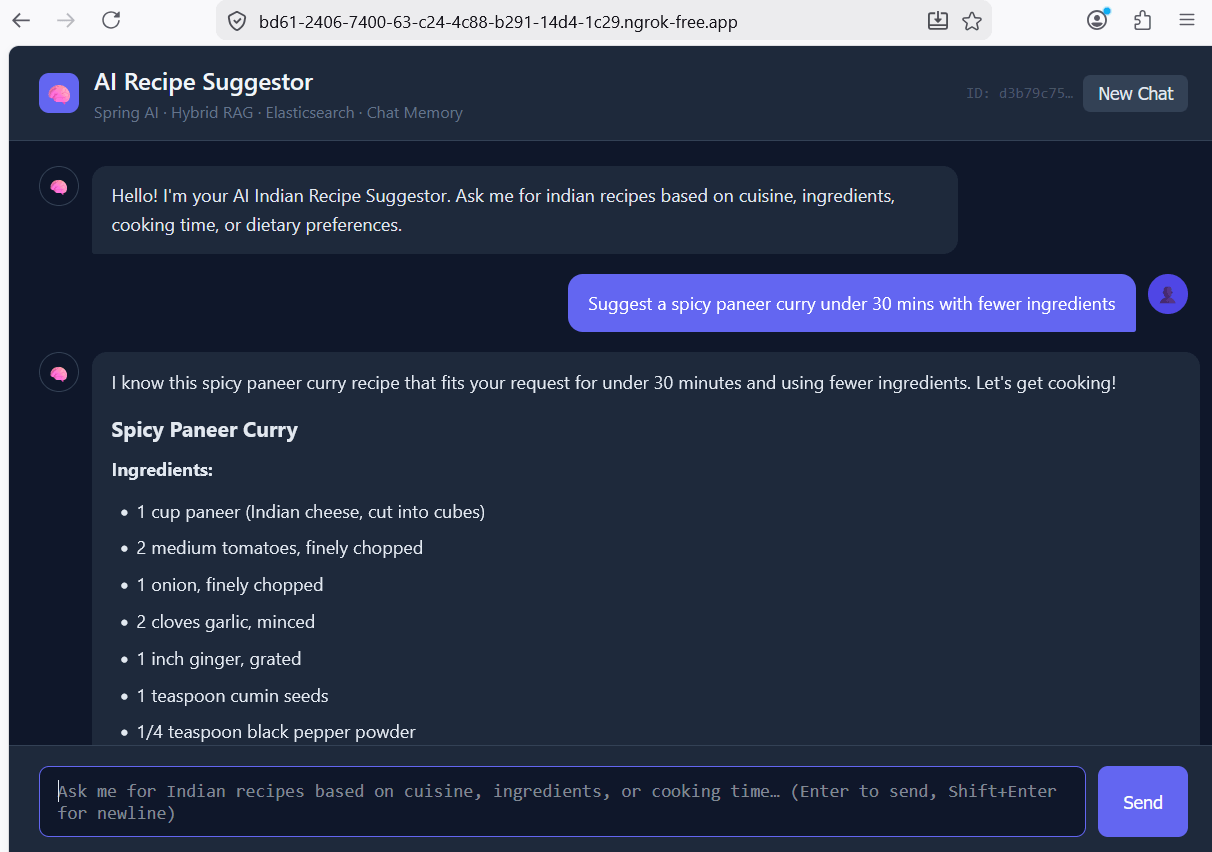Bookmark this page with star icon

(972, 21)
